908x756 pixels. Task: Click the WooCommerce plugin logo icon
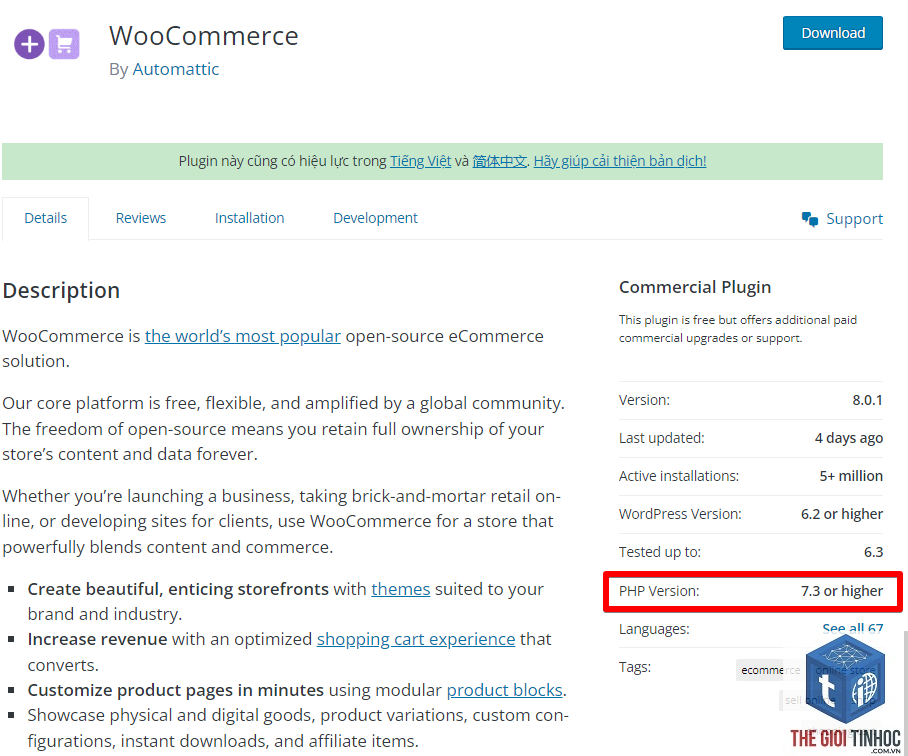46,44
